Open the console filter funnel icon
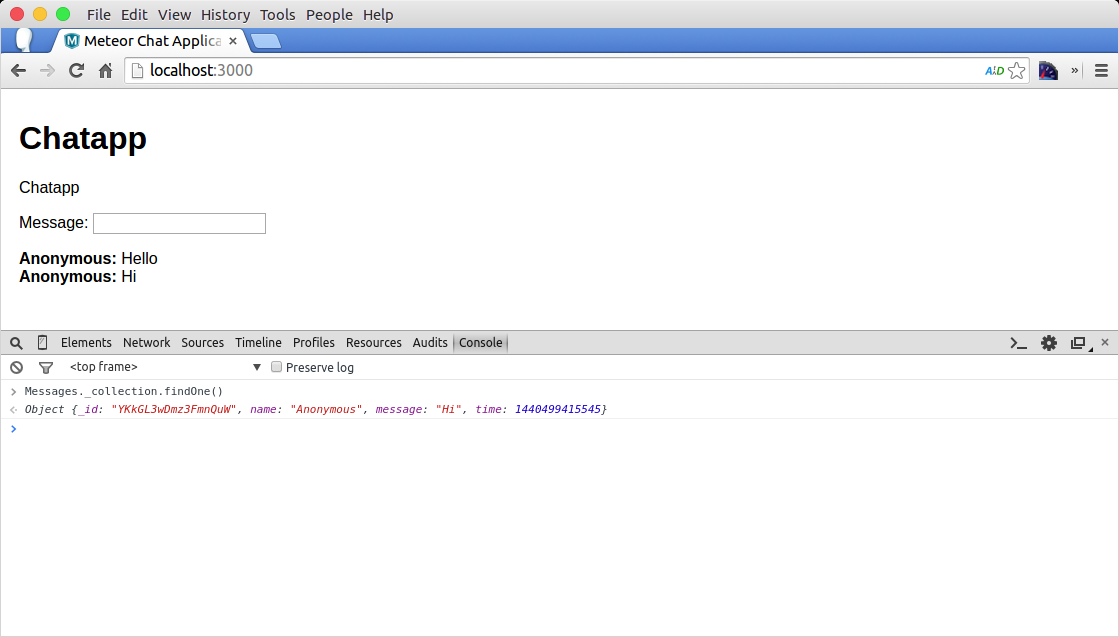1119x637 pixels. coord(45,368)
